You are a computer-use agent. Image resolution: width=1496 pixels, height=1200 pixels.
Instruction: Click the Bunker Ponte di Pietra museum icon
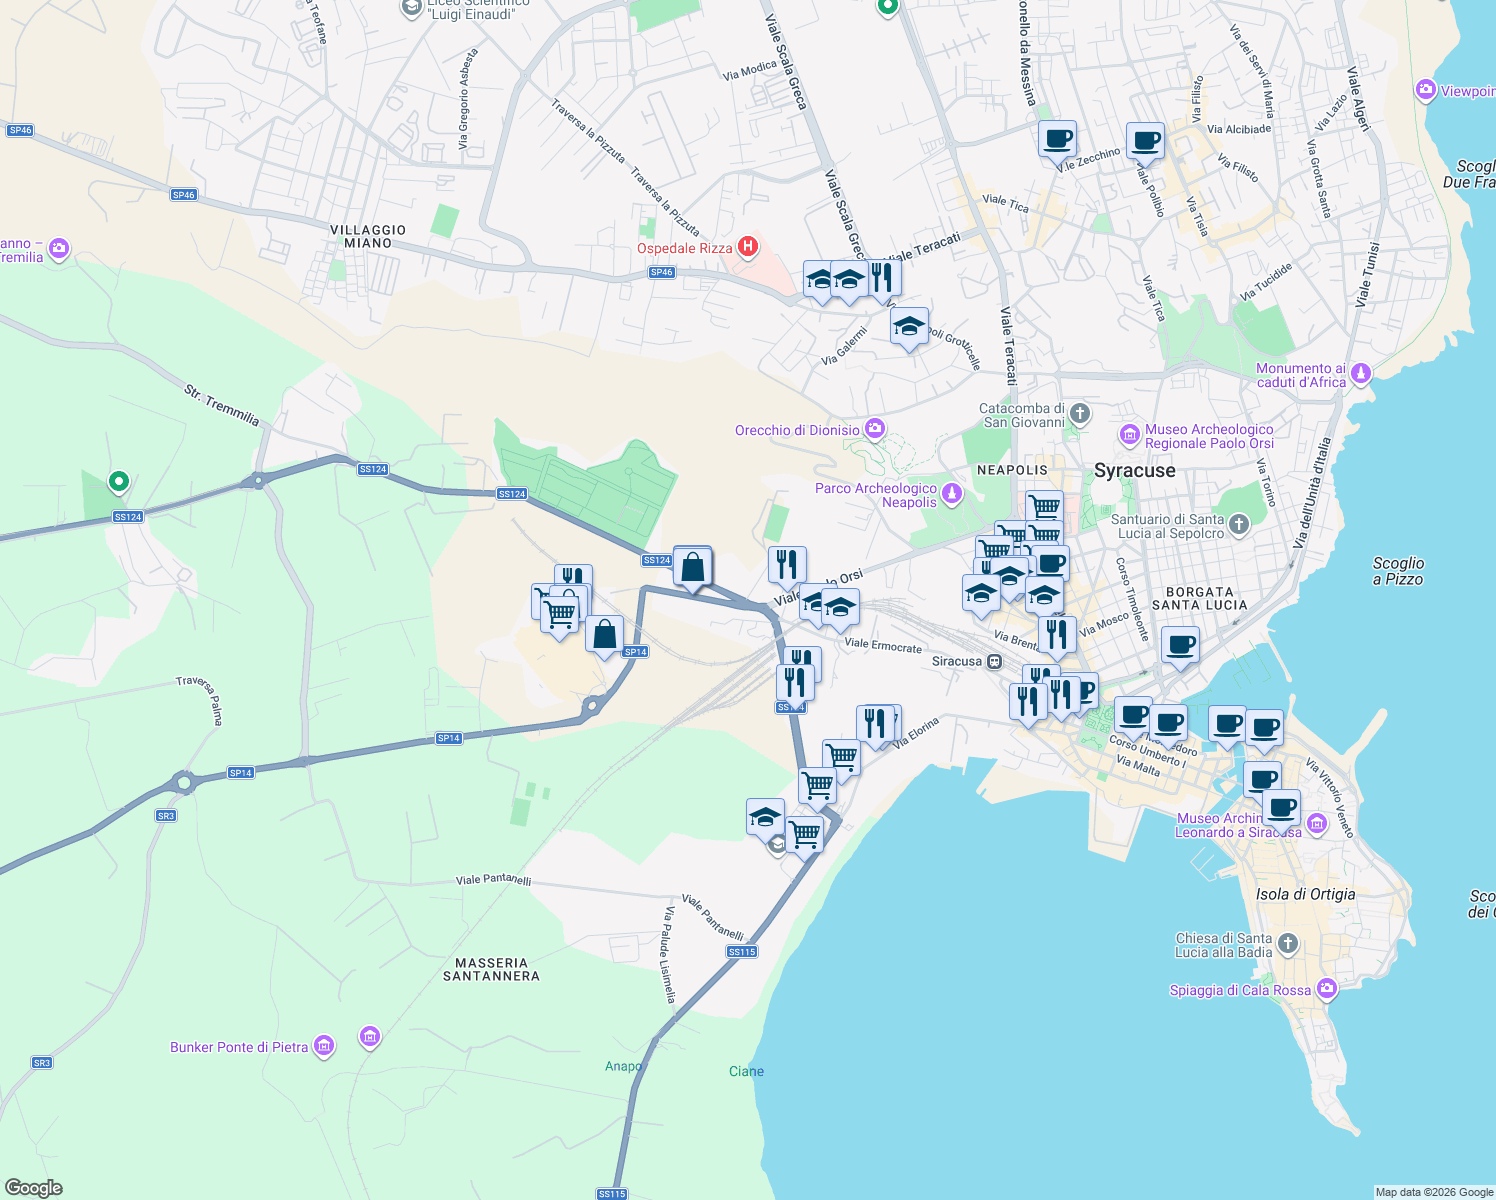pyautogui.click(x=322, y=1046)
